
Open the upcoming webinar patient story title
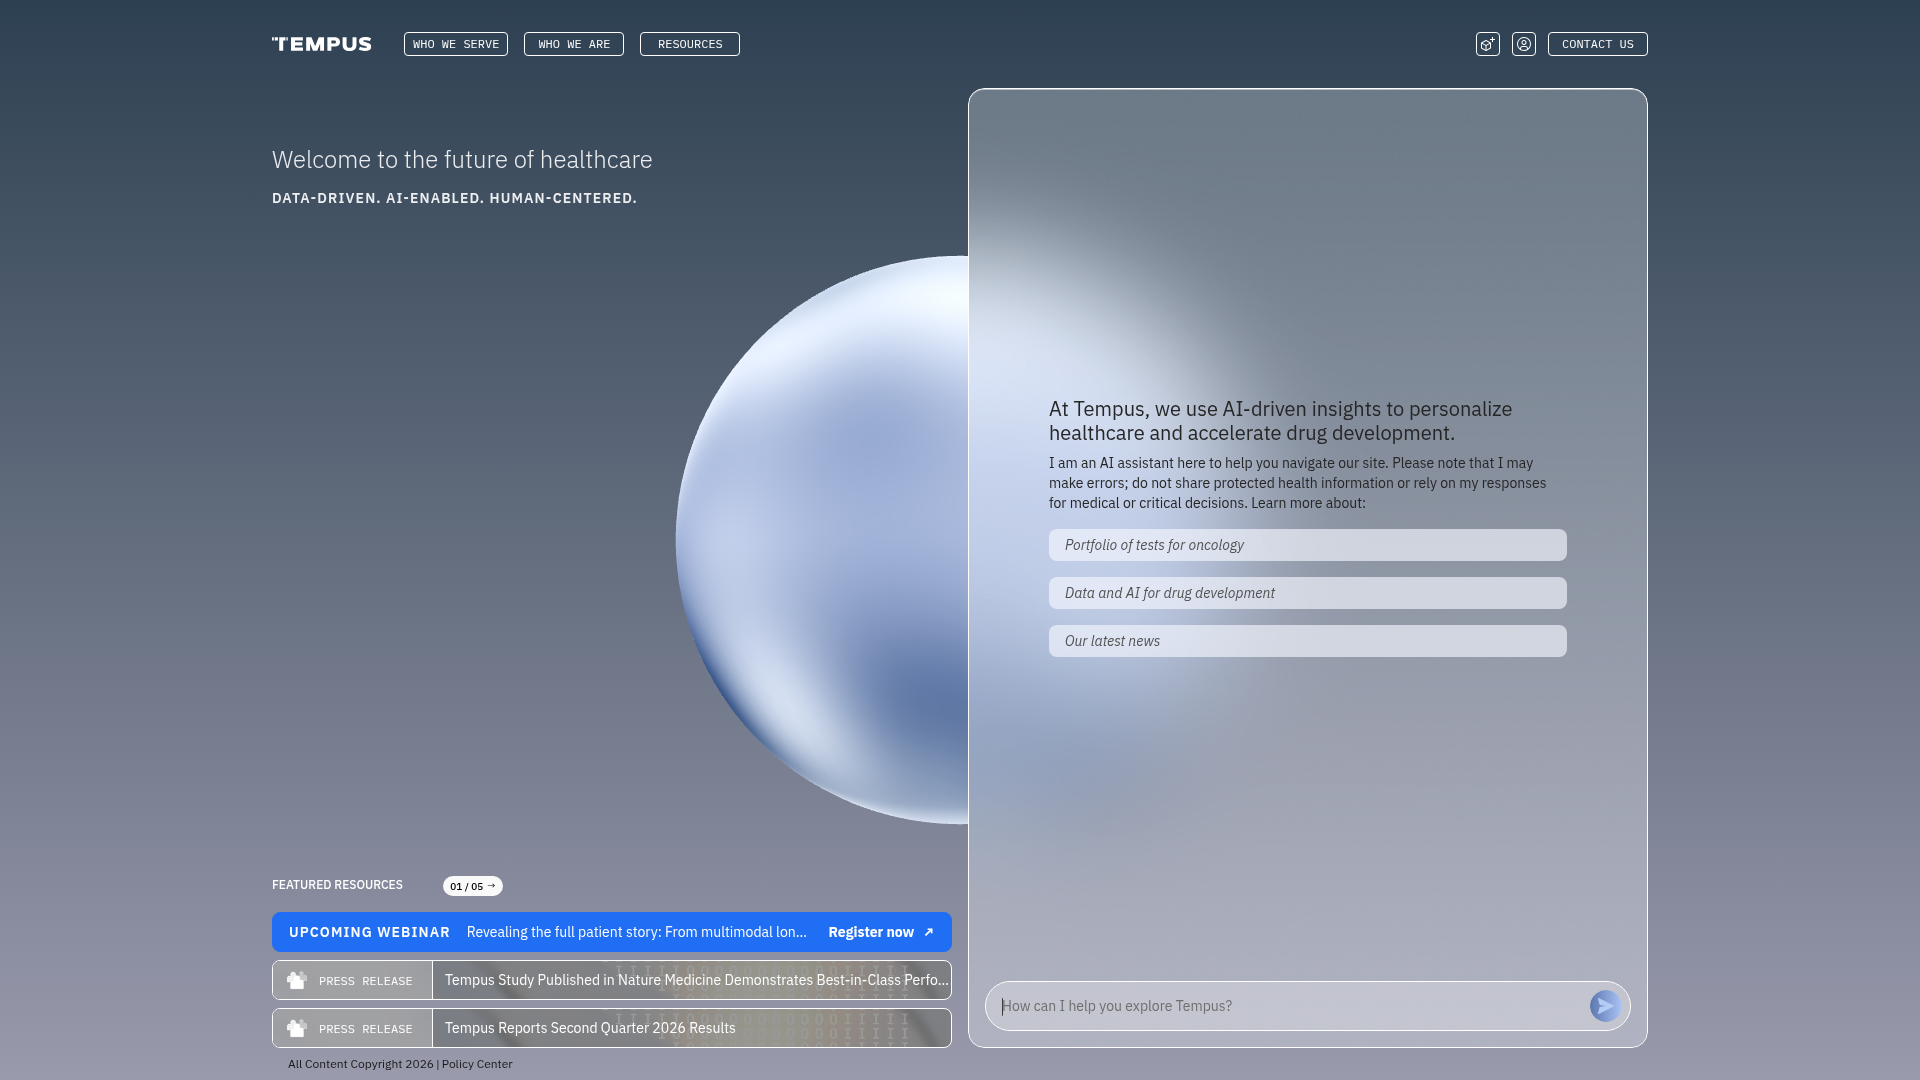(x=636, y=932)
